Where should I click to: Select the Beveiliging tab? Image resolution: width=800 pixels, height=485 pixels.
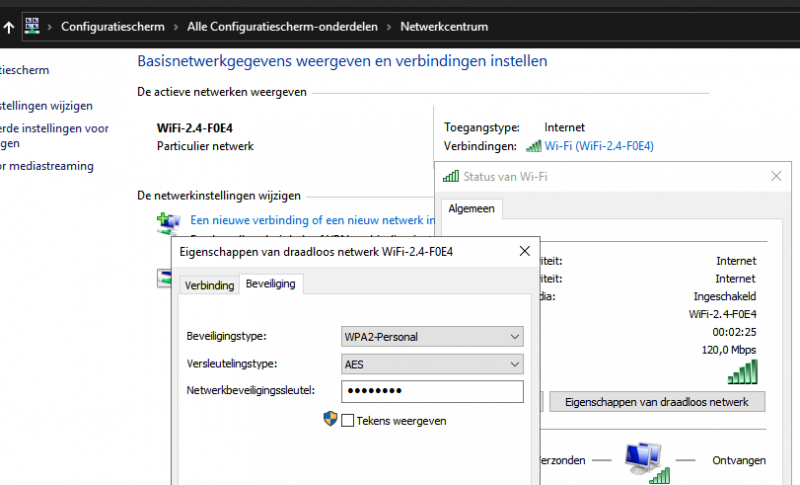point(270,285)
